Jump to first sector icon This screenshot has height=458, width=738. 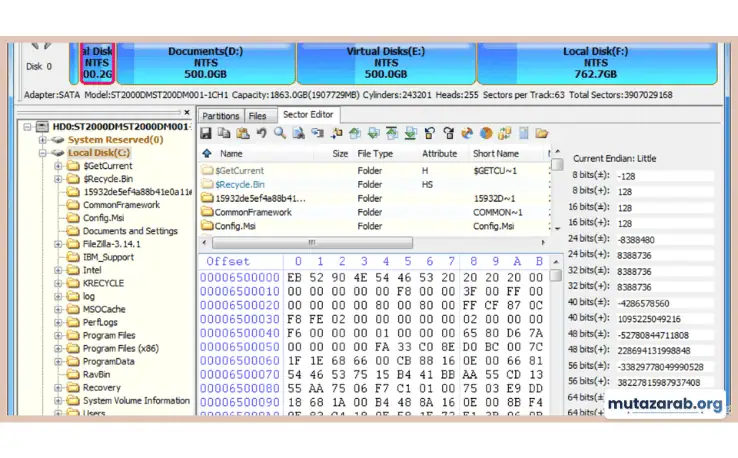(x=392, y=133)
